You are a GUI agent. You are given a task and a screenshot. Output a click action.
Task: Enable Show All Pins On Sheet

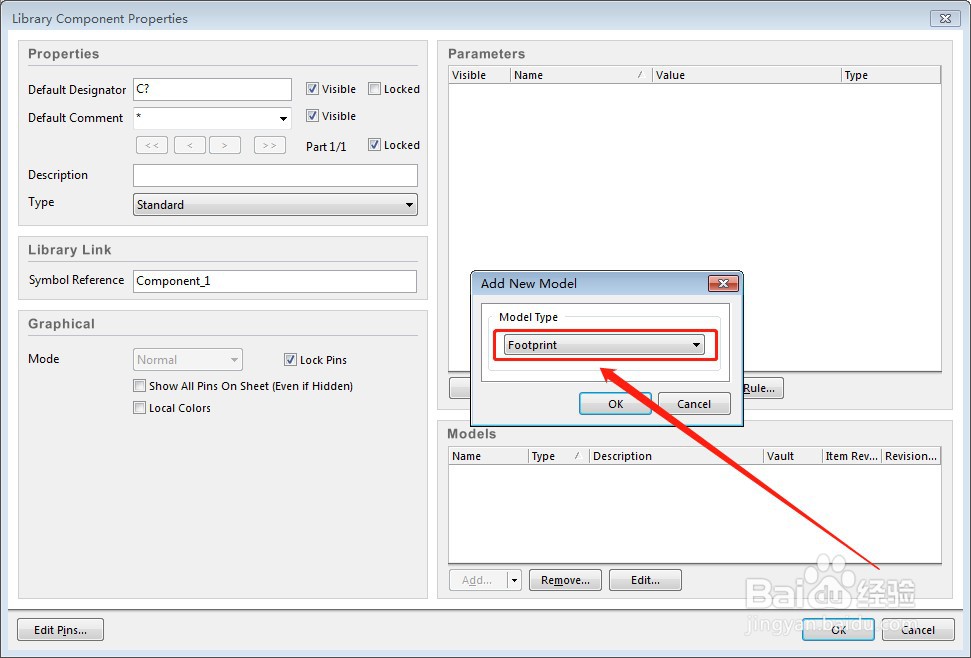[139, 386]
